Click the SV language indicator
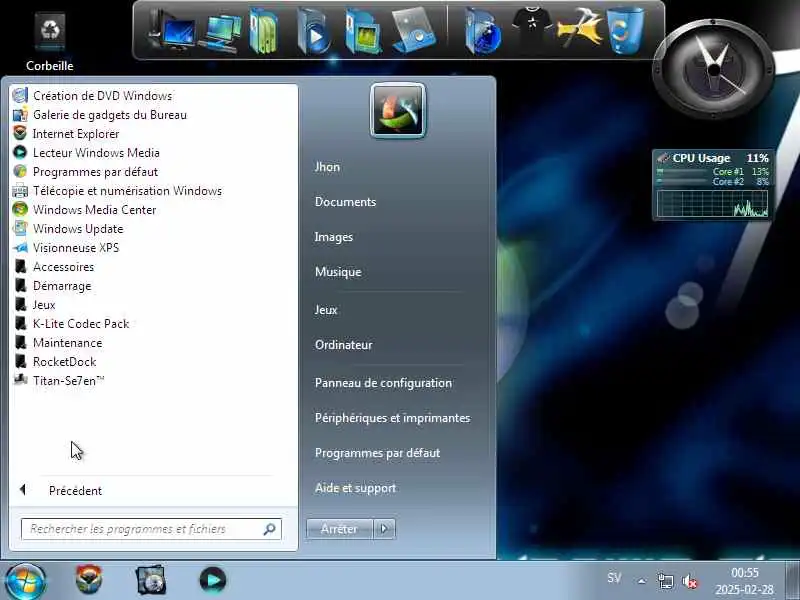Viewport: 800px width, 600px height. pyautogui.click(x=614, y=579)
